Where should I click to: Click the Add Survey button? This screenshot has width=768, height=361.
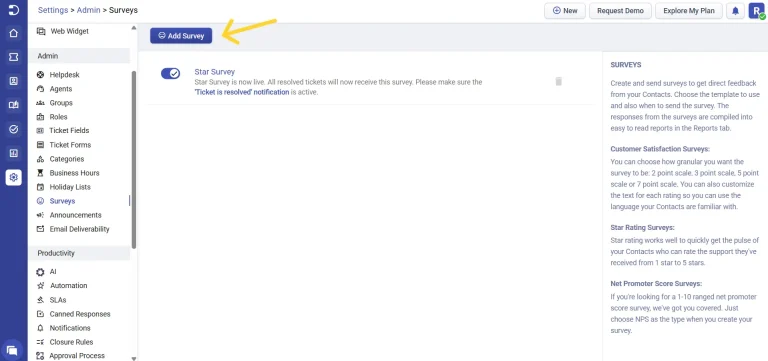click(x=181, y=36)
